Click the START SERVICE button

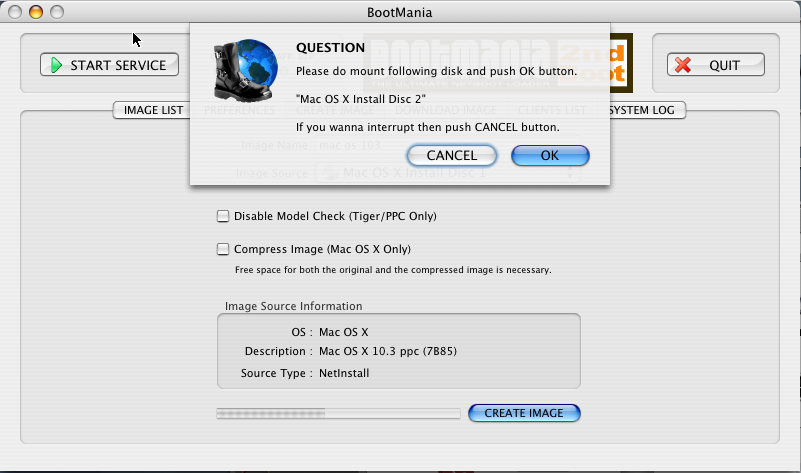109,65
